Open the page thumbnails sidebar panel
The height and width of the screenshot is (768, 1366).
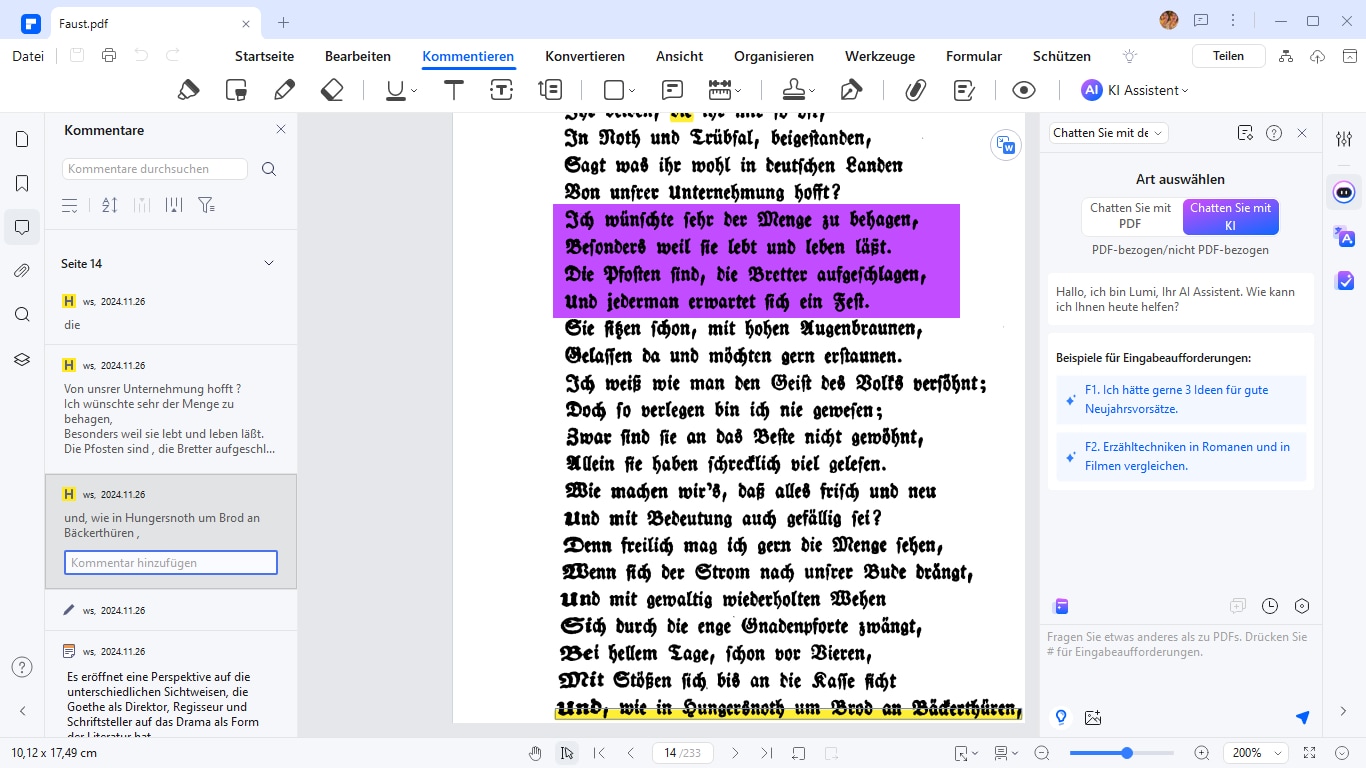(22, 139)
